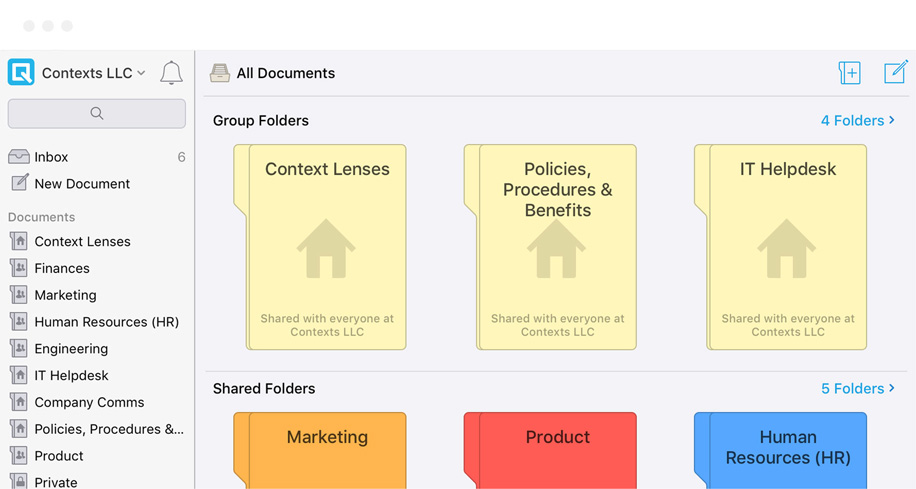The height and width of the screenshot is (489, 916).
Task: Open notifications bell
Action: point(171,73)
